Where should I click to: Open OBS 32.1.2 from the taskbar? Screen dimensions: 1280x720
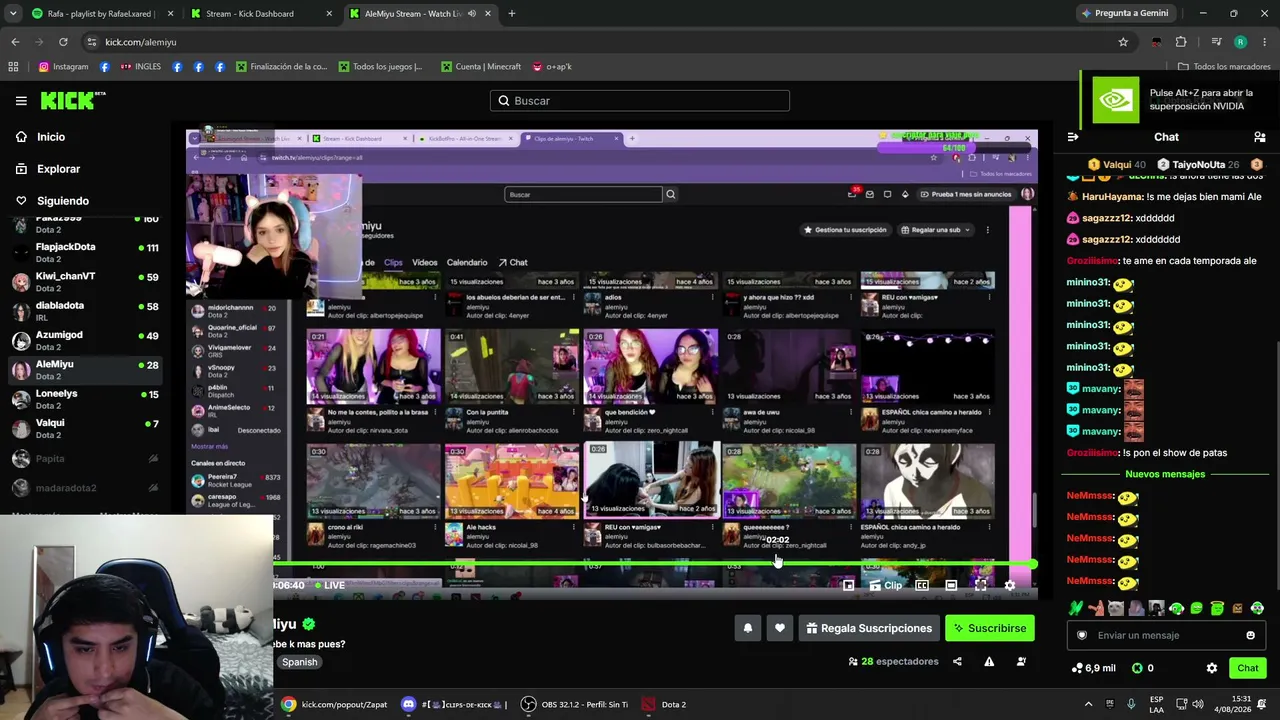[574, 704]
